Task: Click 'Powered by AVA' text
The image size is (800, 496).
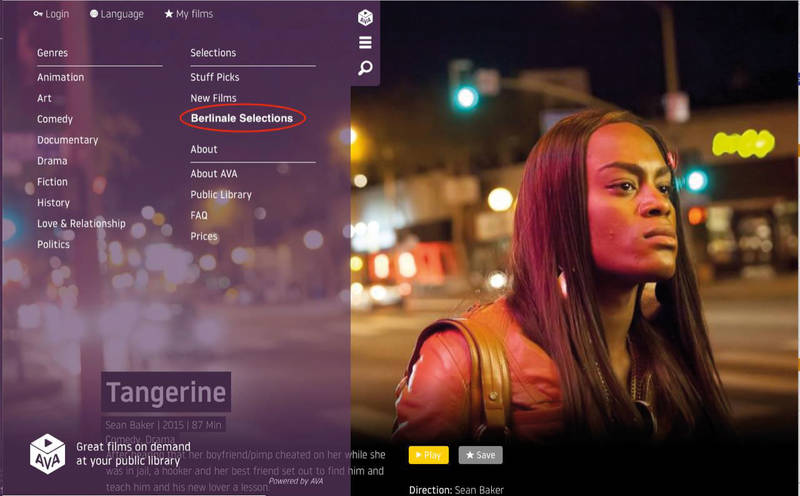Action: [x=296, y=481]
